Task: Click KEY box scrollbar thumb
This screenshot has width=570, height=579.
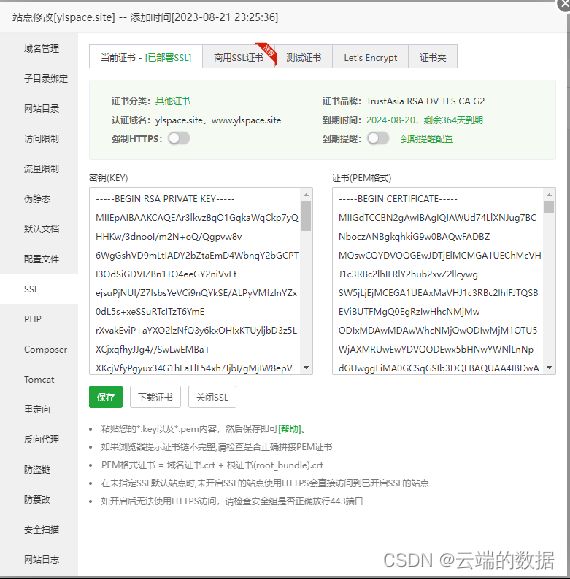Action: (x=306, y=216)
